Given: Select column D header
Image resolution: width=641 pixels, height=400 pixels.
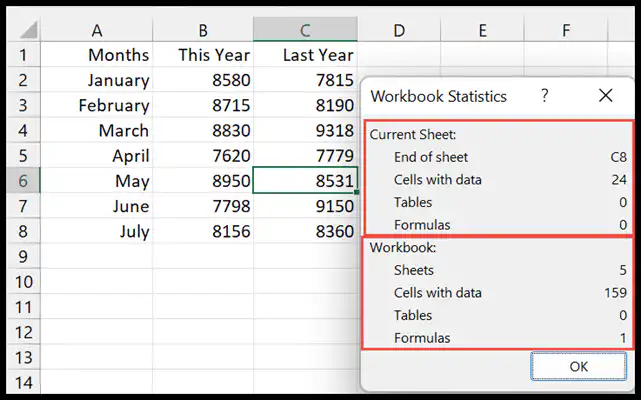Looking at the screenshot, I should (x=399, y=30).
